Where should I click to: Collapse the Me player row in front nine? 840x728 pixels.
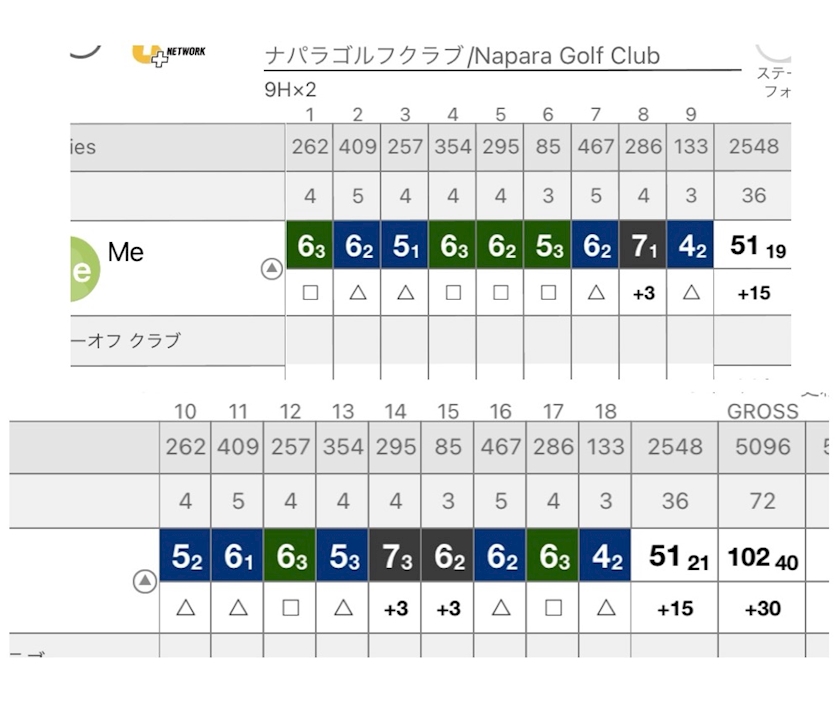(x=271, y=269)
